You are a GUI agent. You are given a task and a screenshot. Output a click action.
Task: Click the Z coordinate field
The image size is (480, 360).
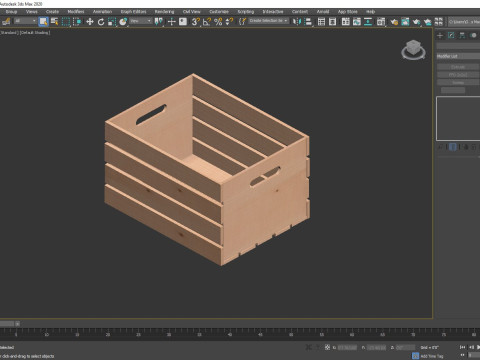pyautogui.click(x=406, y=348)
